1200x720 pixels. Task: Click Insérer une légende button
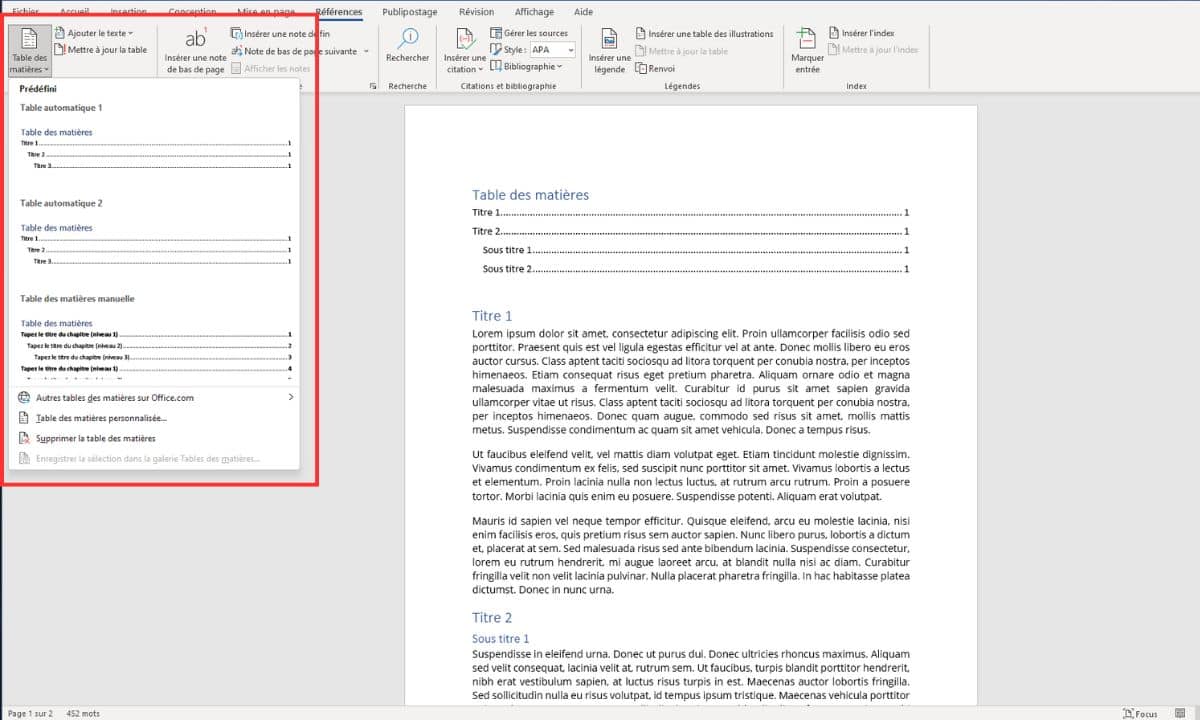609,51
